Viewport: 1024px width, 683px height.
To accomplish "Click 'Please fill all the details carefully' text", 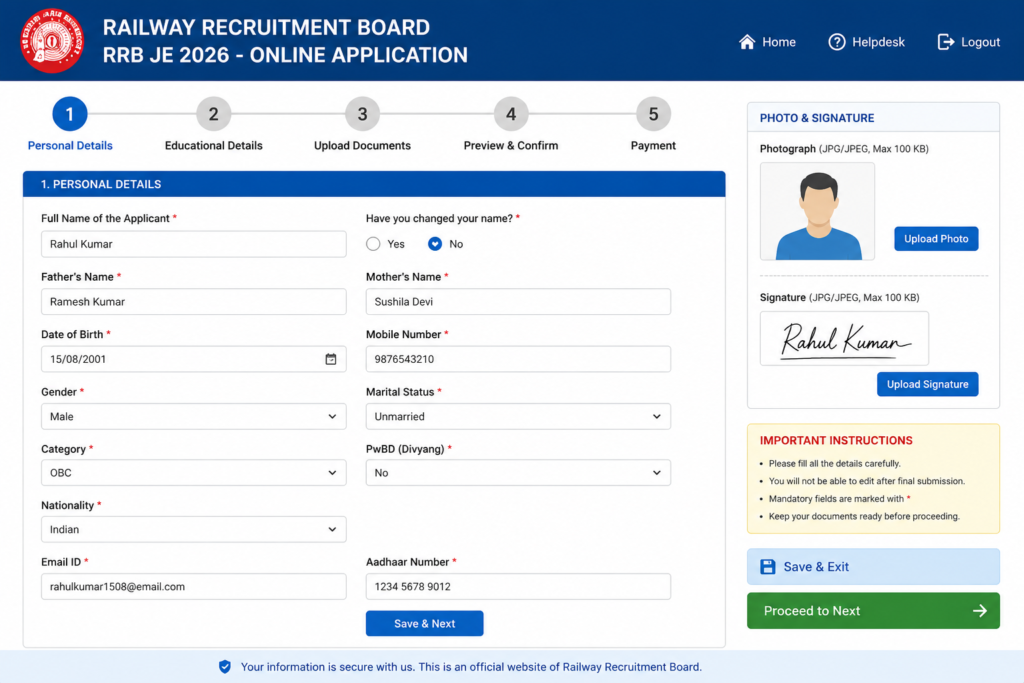I will [835, 464].
